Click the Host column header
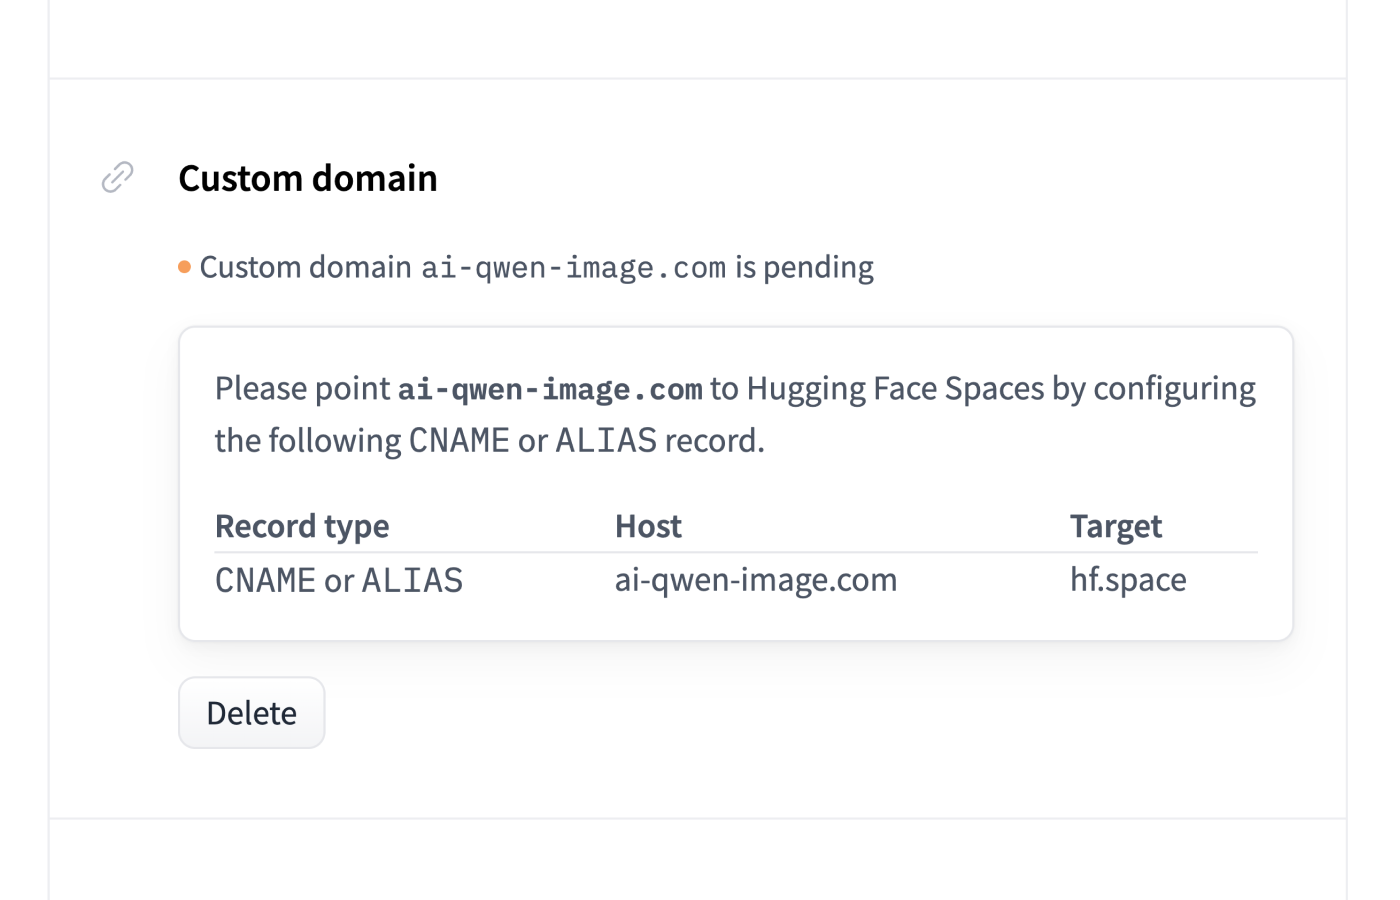 click(648, 526)
